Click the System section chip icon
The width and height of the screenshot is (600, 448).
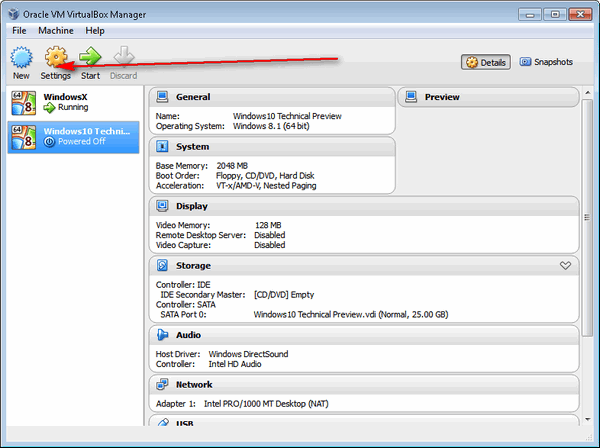pos(162,146)
